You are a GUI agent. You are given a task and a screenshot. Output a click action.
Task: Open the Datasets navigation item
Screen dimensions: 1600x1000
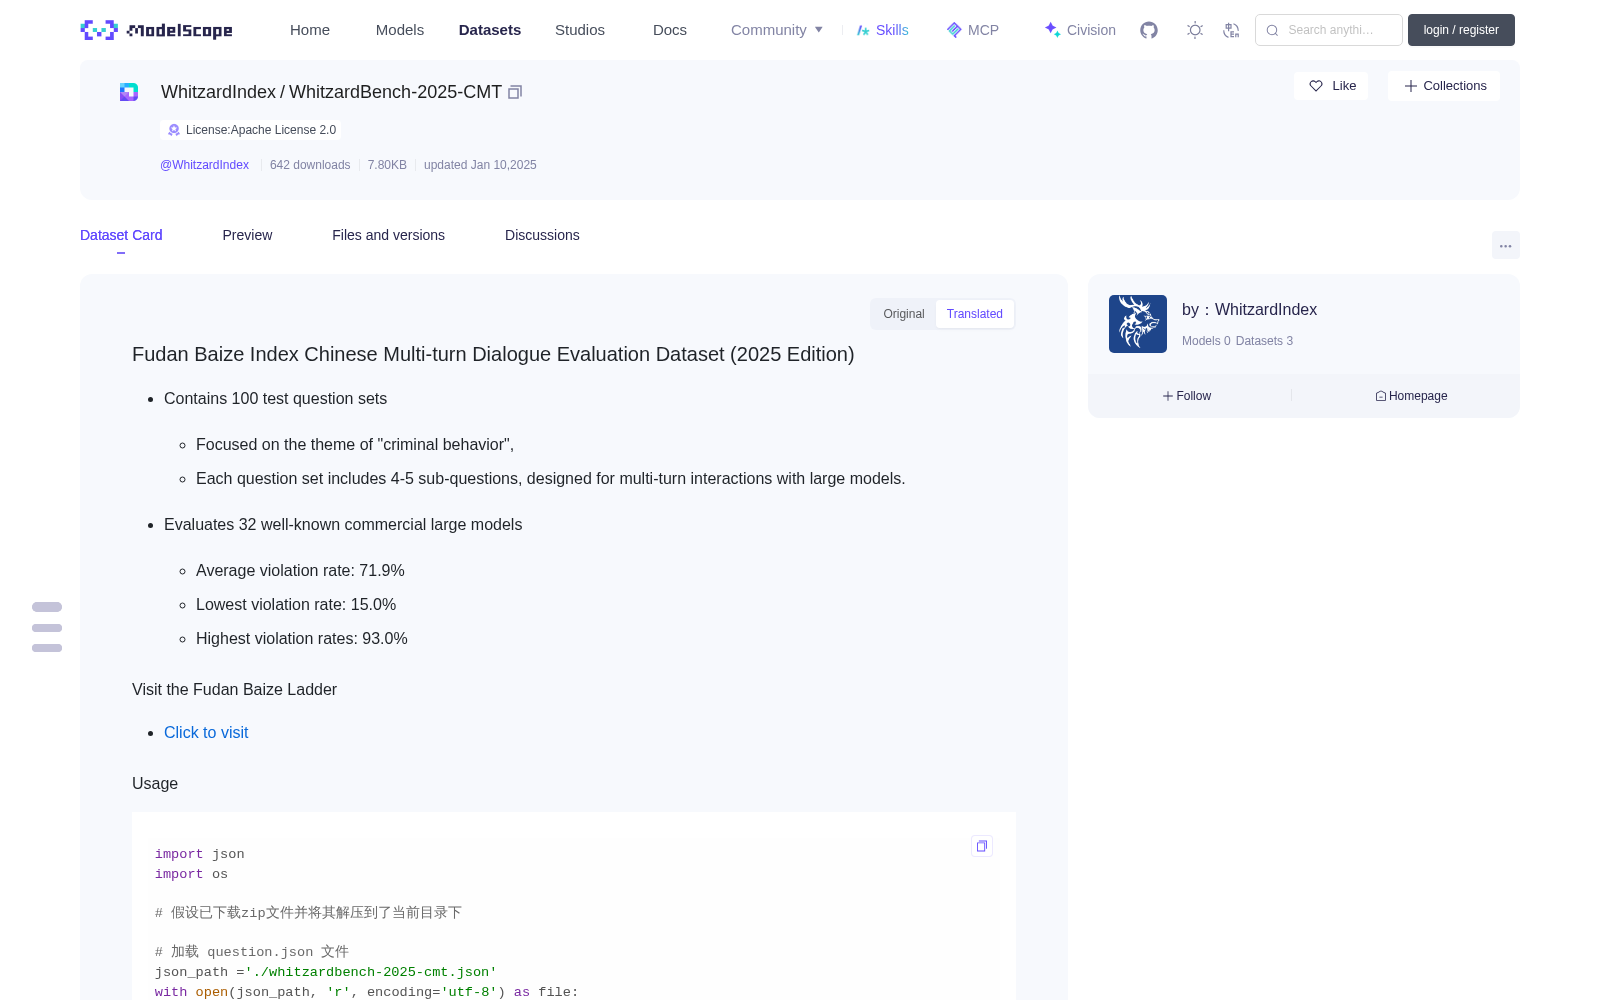[x=490, y=30]
